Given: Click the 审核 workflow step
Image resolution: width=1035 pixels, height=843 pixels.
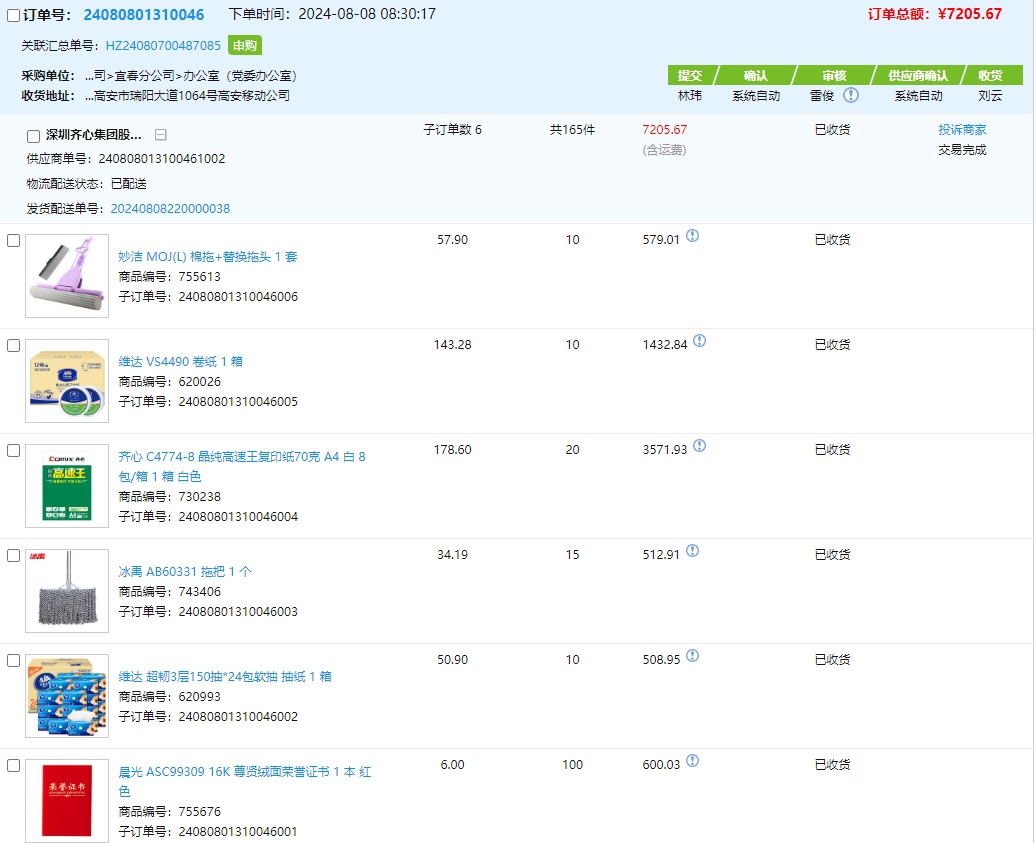Looking at the screenshot, I should 834,75.
